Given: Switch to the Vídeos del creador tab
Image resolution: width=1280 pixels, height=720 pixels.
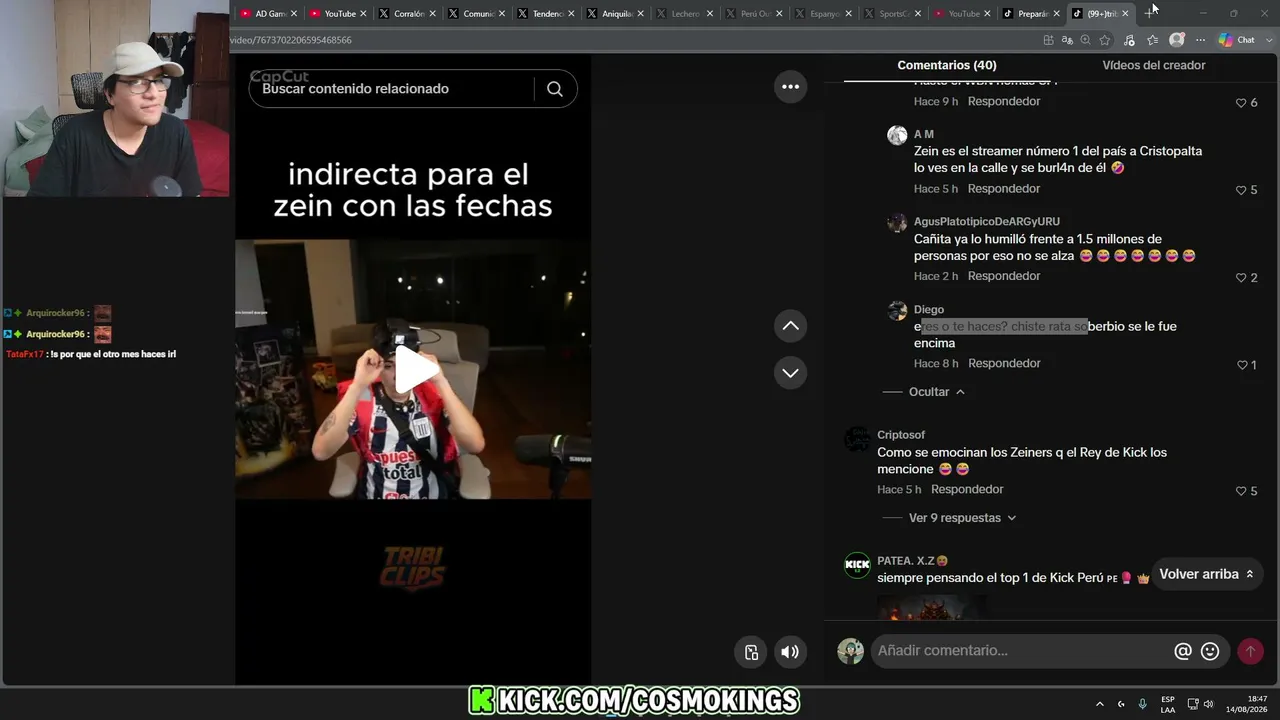Looking at the screenshot, I should (1154, 65).
